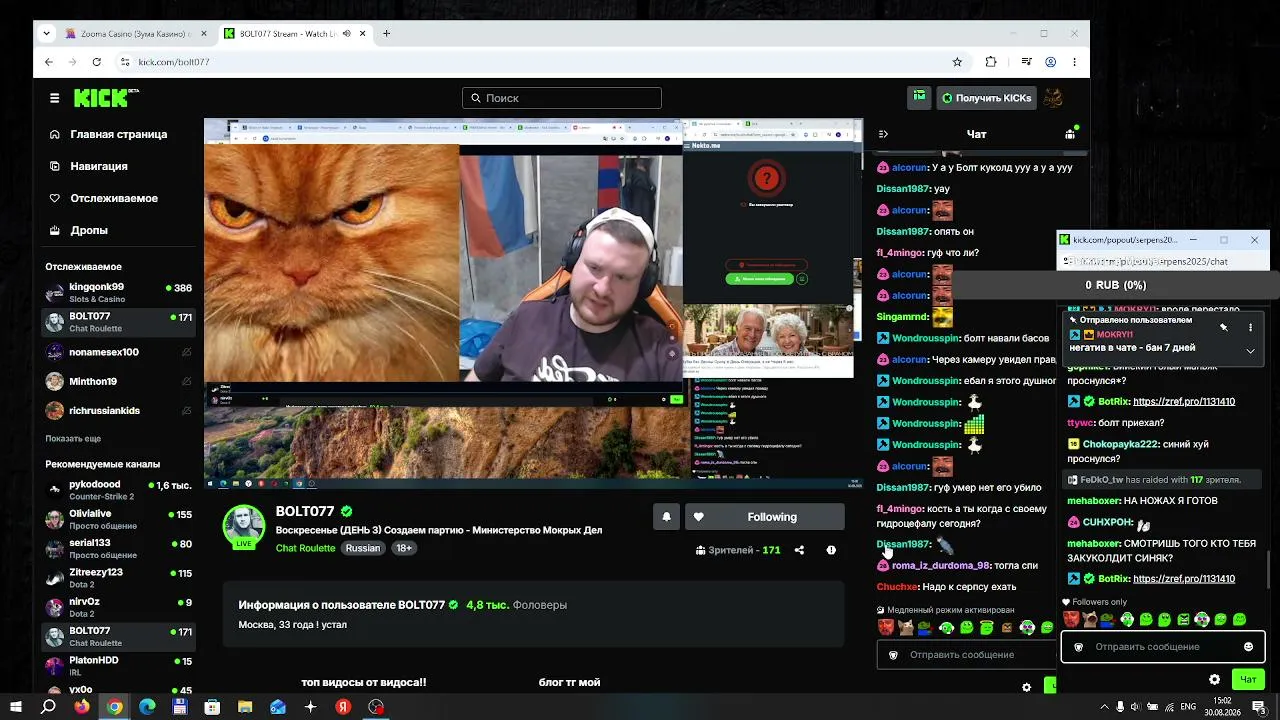Click the Russian language tag
The image size is (1280, 720).
point(363,548)
